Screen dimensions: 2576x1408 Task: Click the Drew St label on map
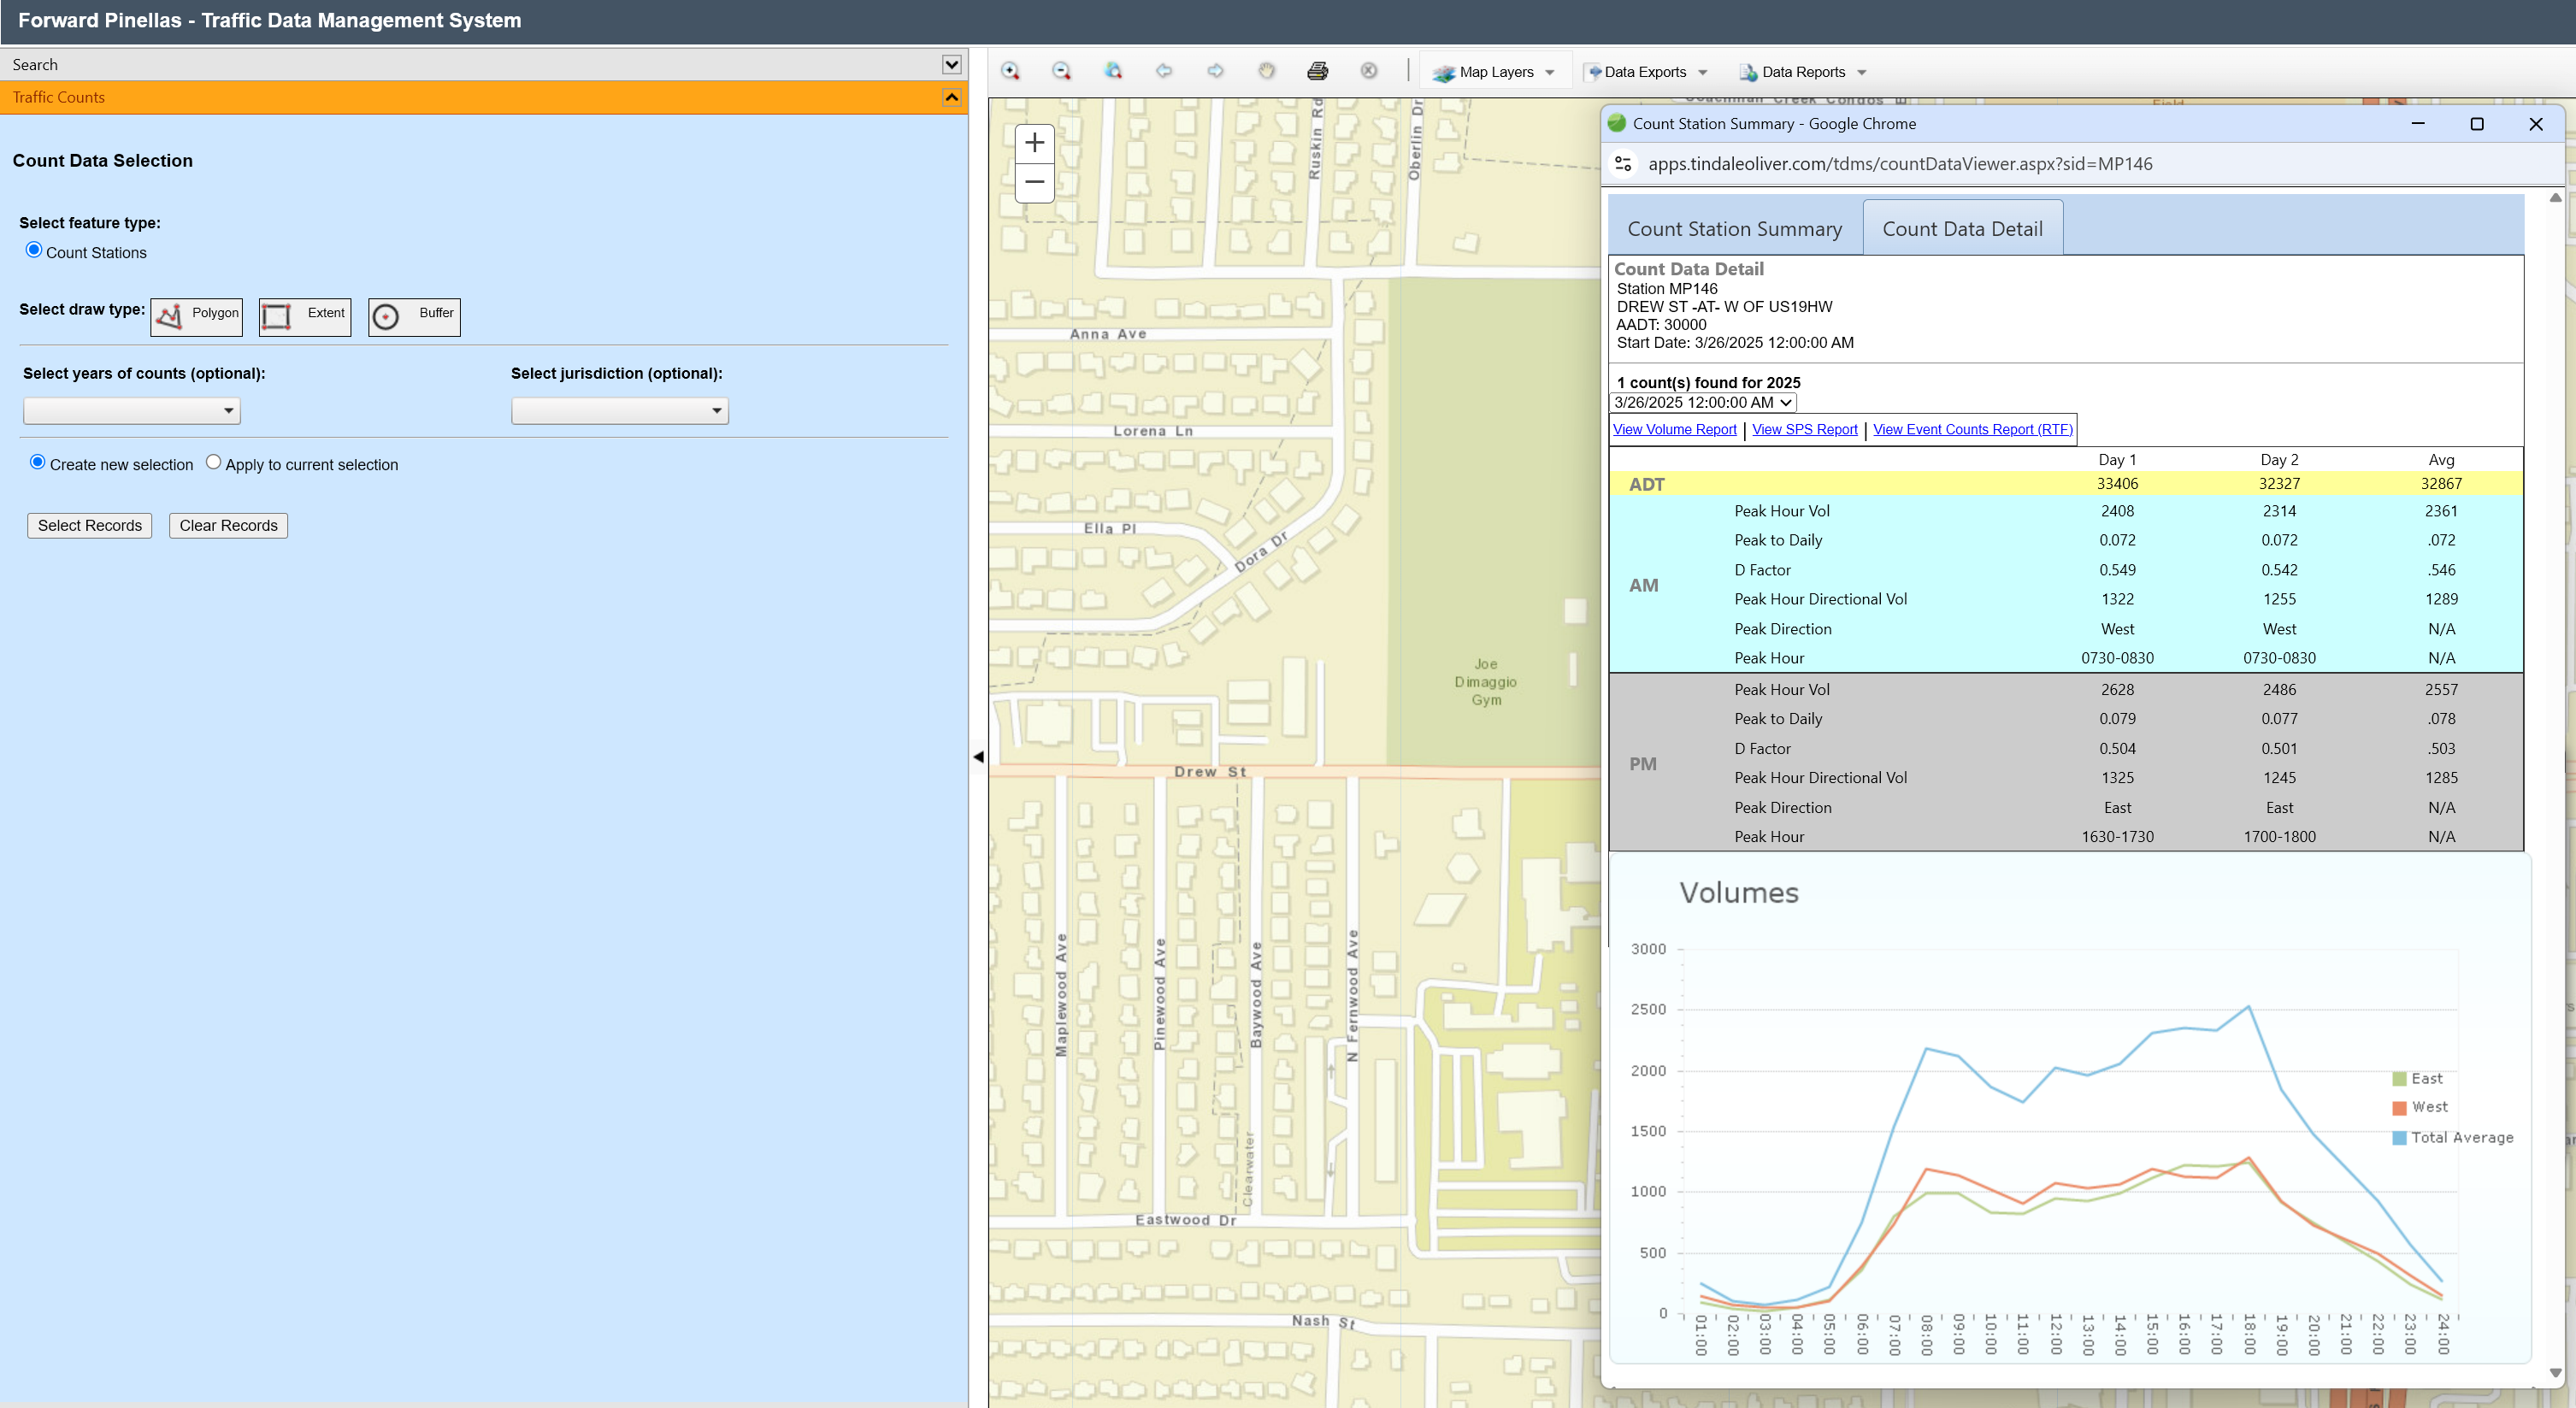tap(1210, 772)
